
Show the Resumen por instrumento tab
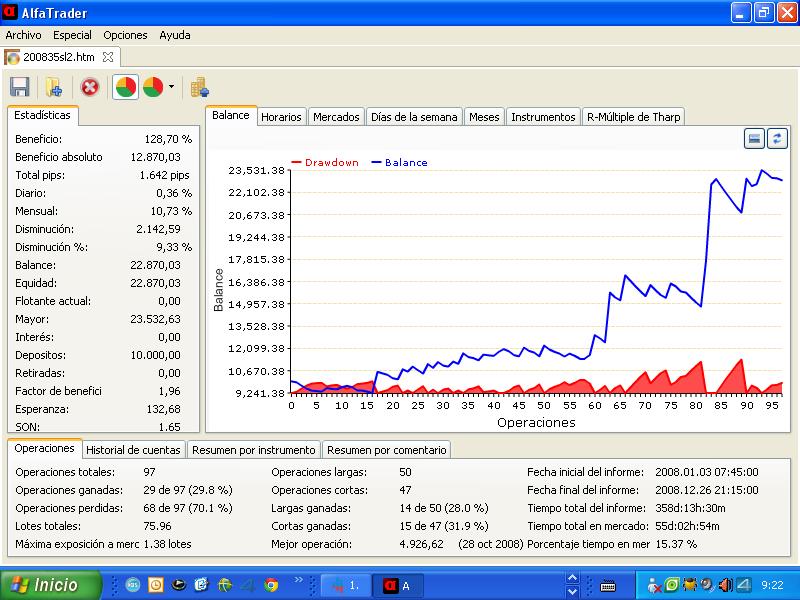(254, 450)
